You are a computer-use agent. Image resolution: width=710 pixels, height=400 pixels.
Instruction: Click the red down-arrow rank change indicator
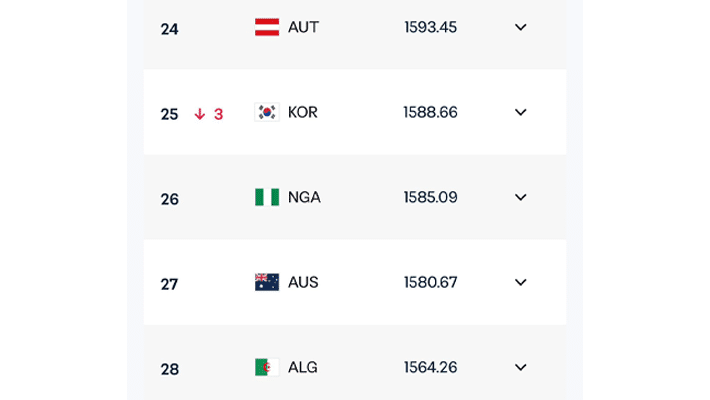click(200, 114)
